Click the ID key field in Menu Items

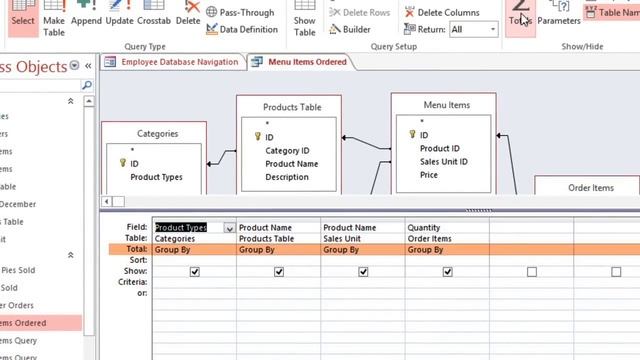(x=424, y=135)
